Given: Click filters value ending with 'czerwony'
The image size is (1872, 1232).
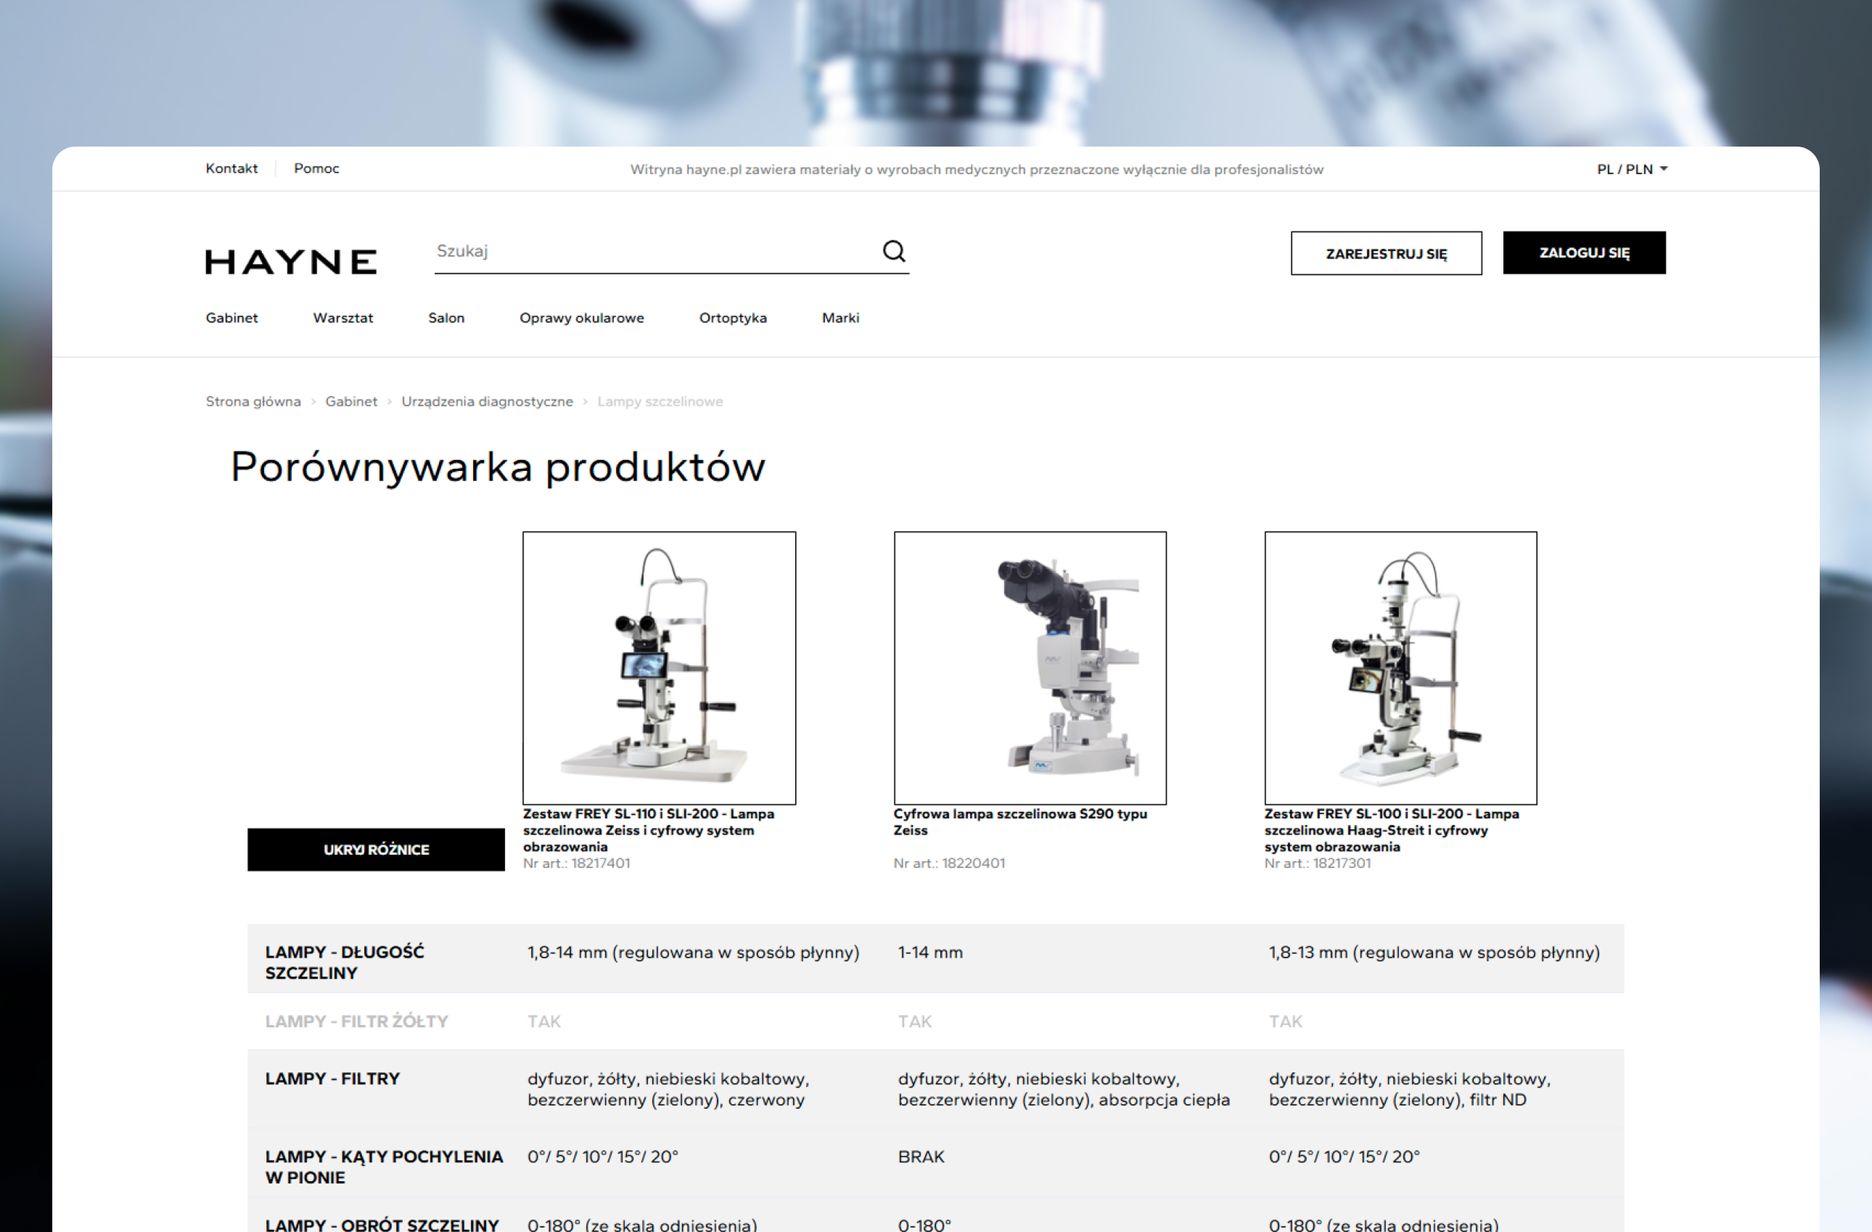Looking at the screenshot, I should pyautogui.click(x=668, y=1089).
